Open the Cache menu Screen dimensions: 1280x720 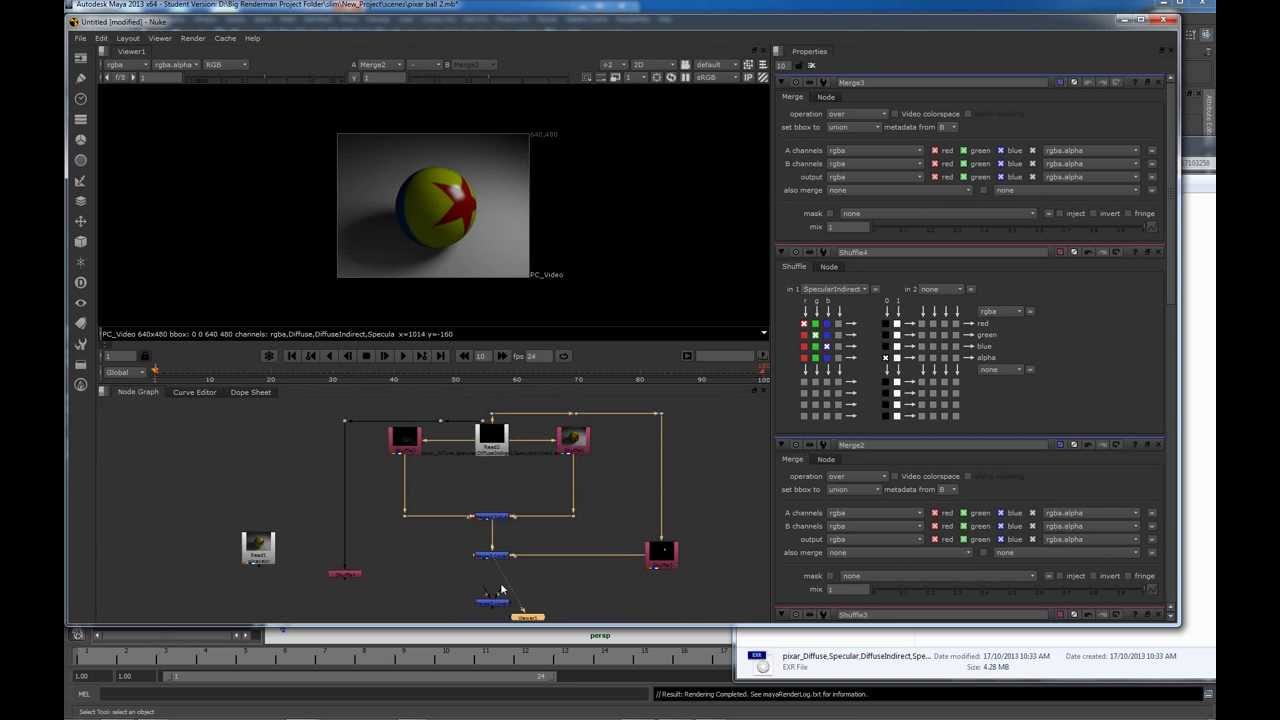225,38
